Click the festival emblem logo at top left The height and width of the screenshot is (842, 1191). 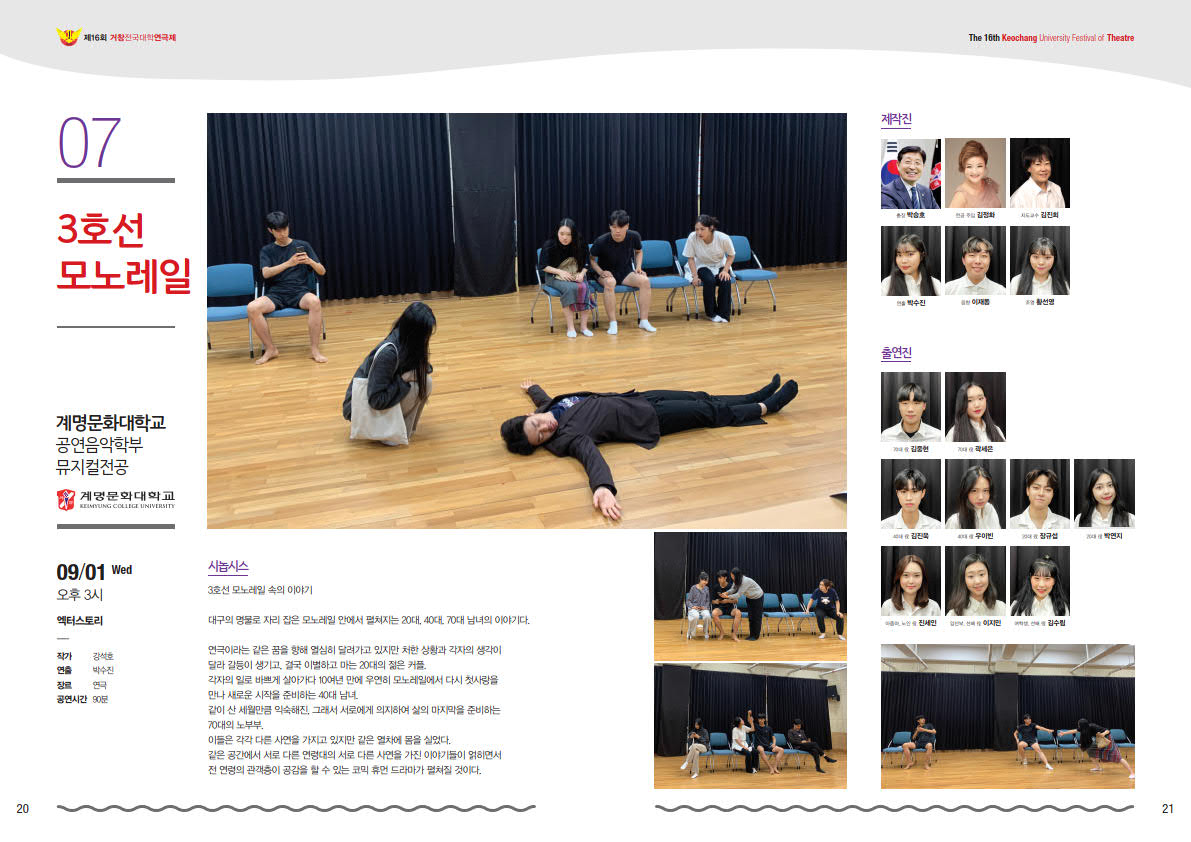point(67,37)
